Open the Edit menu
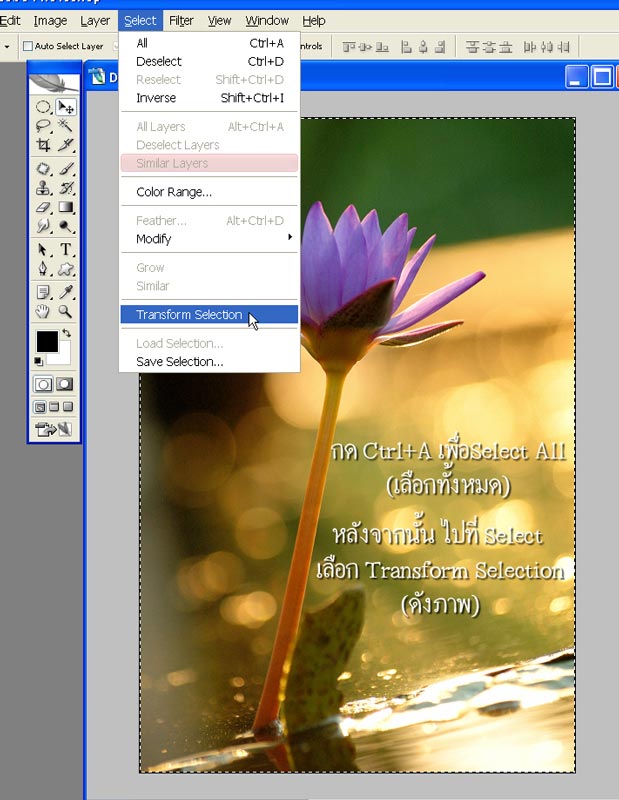 (x=10, y=21)
